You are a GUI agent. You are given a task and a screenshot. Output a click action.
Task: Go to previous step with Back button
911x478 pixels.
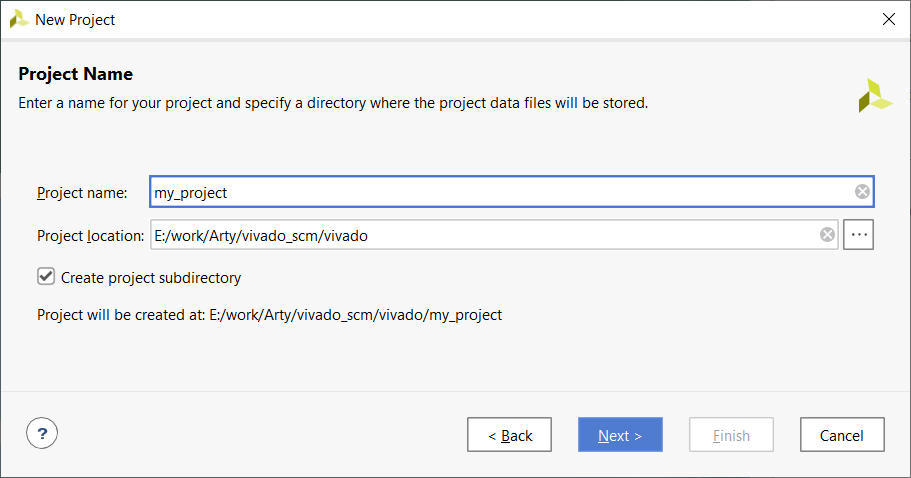pyautogui.click(x=510, y=434)
